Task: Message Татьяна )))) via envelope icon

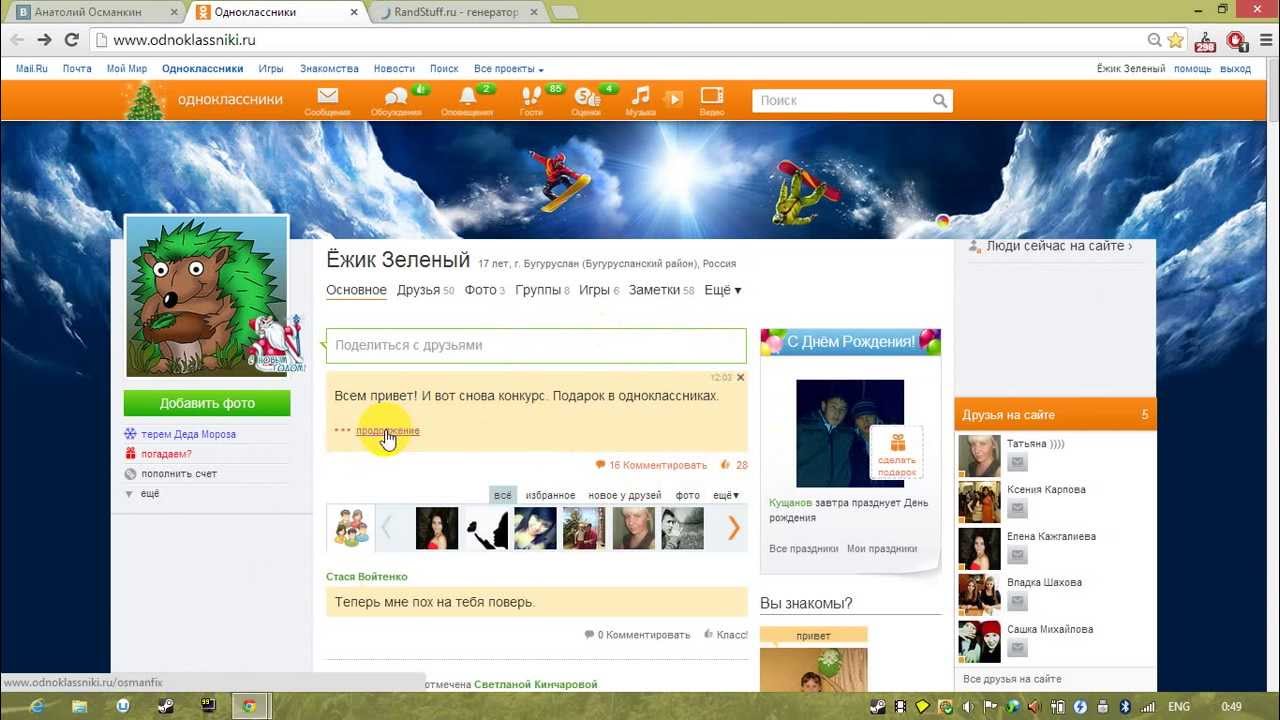Action: click(1017, 462)
